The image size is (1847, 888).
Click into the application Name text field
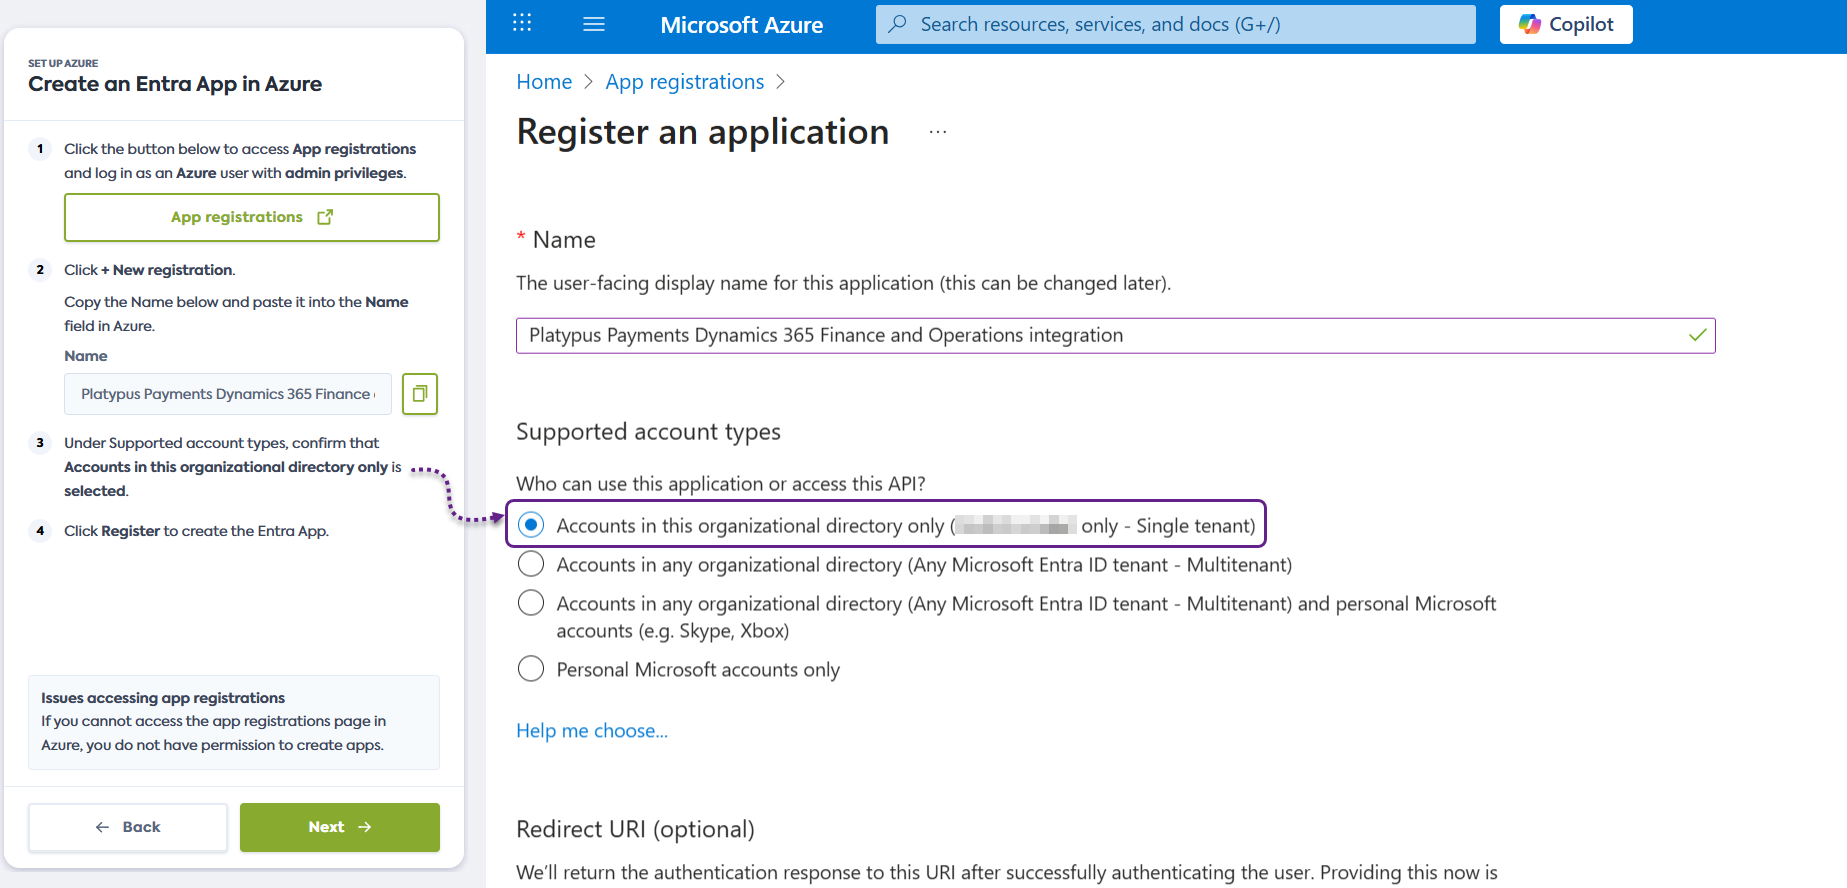pyautogui.click(x=1100, y=336)
